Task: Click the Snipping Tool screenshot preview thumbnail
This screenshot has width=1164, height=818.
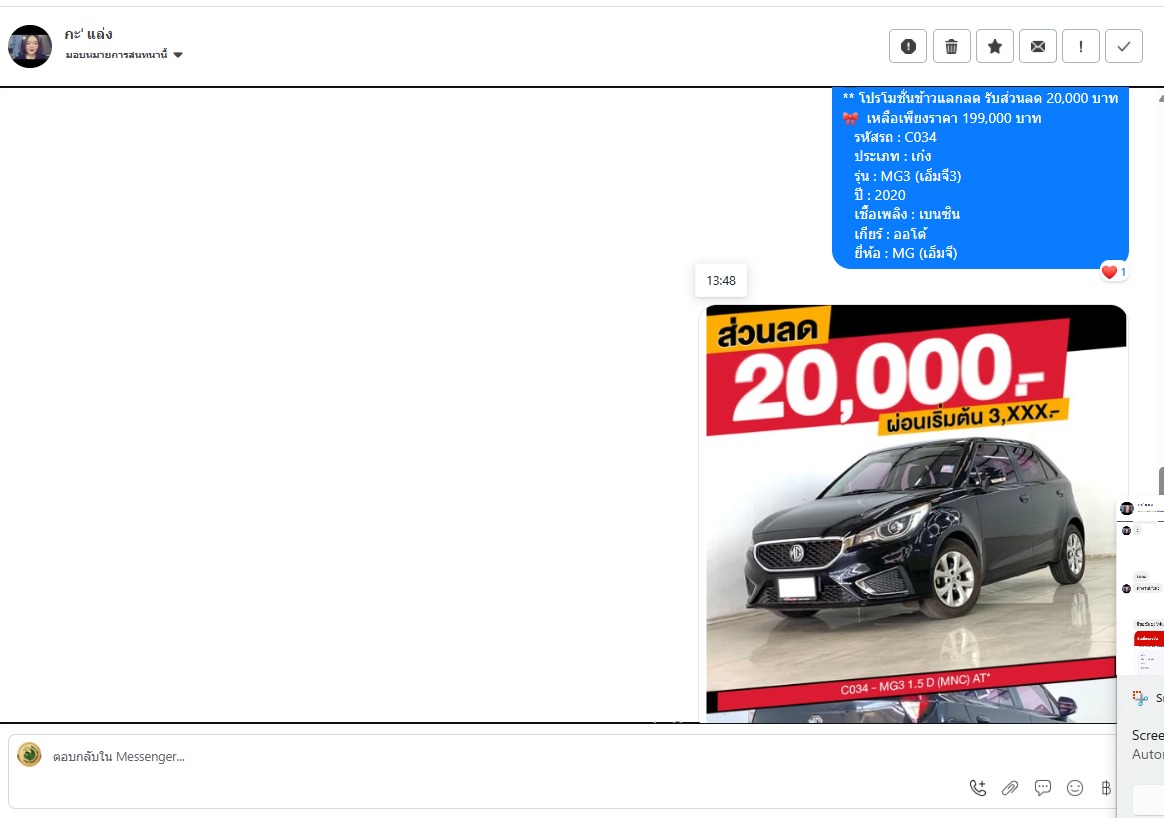Action: (1141, 585)
